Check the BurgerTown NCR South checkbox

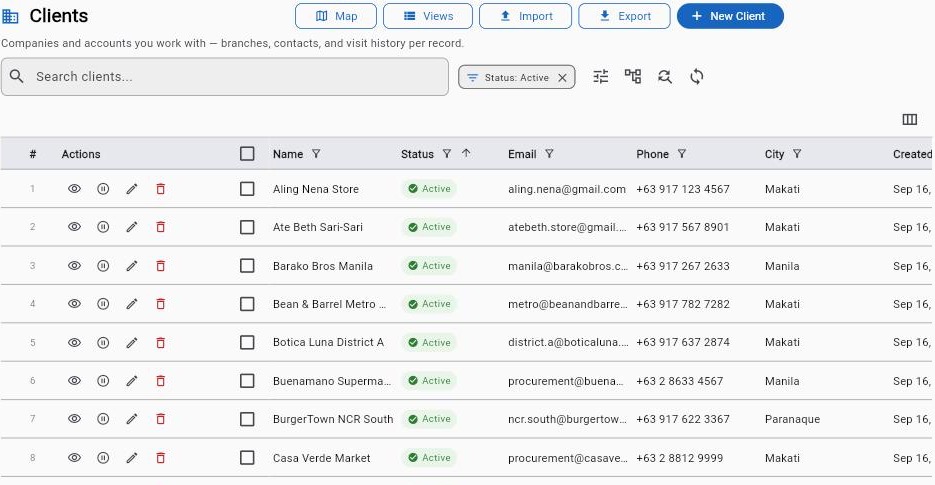pos(247,419)
